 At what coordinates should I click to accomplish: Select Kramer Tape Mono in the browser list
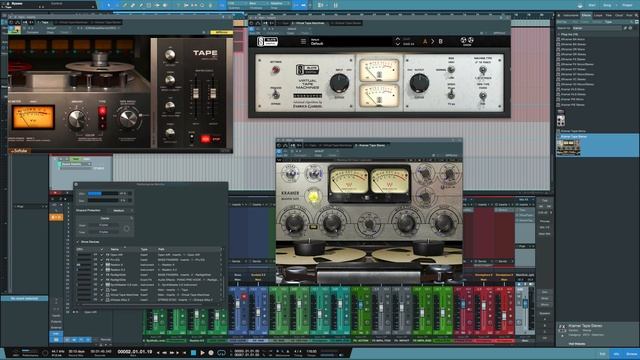click(x=573, y=131)
